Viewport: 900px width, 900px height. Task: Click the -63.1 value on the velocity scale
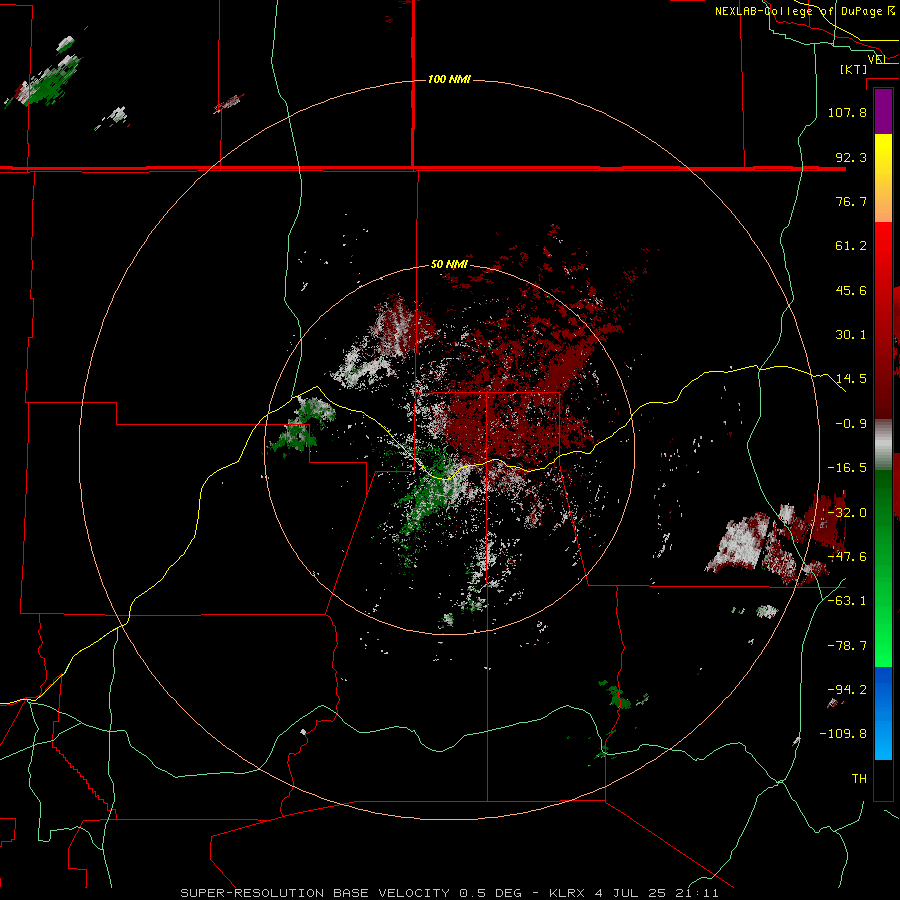coord(847,601)
